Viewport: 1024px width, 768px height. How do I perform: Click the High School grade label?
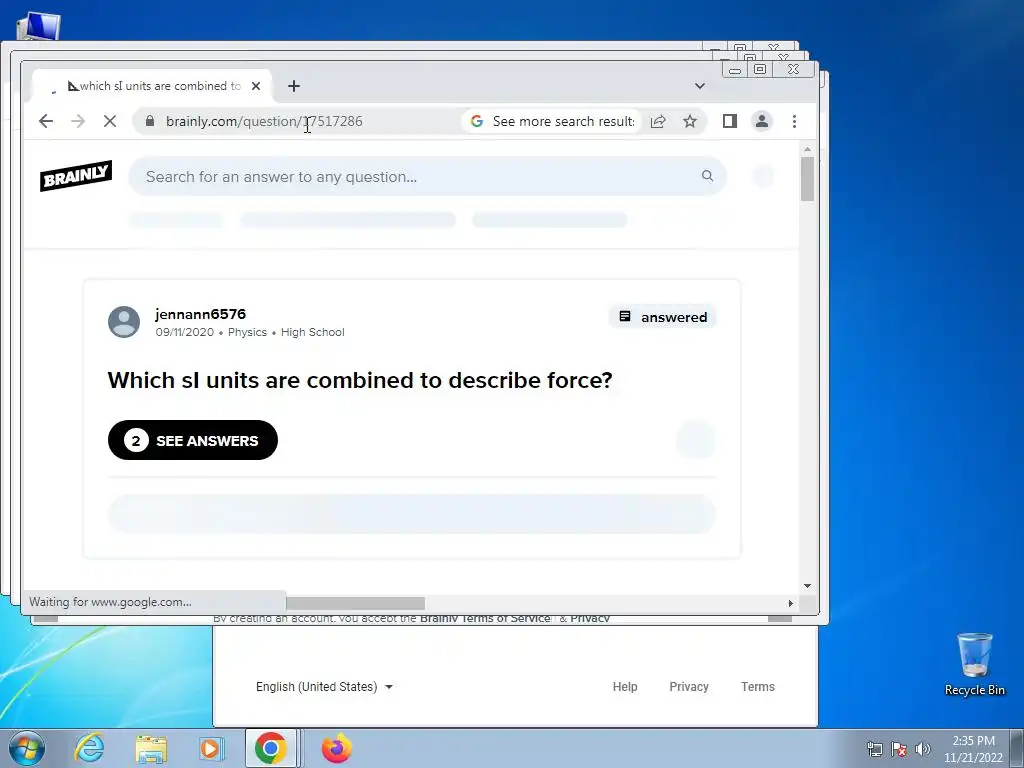point(313,332)
